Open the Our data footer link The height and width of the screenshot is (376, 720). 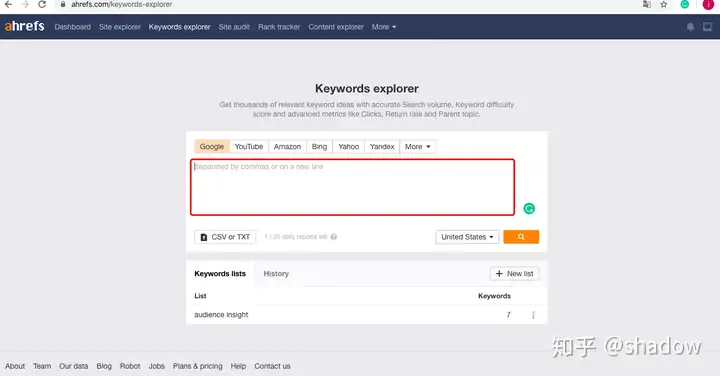point(73,366)
